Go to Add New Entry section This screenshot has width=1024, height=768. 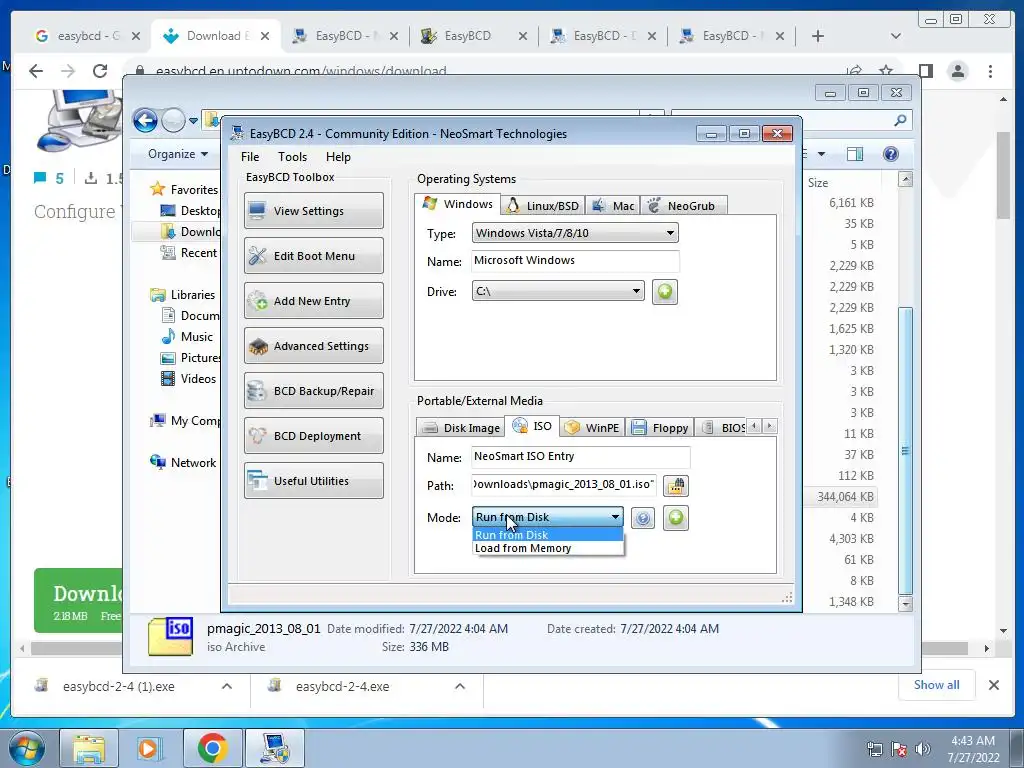point(313,300)
